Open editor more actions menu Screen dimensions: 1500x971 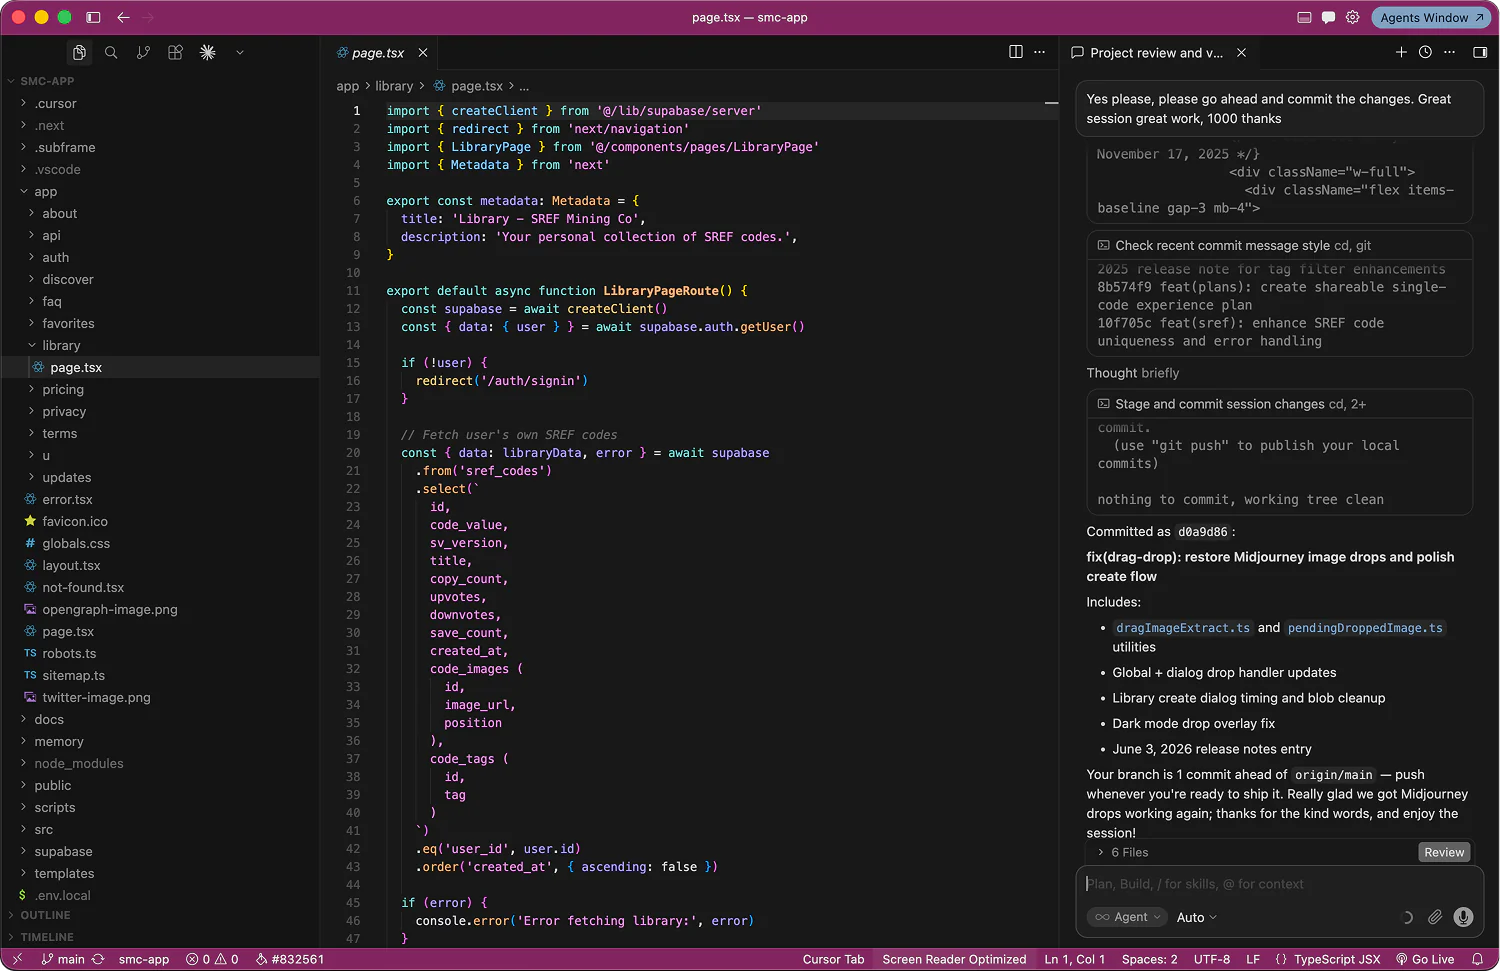point(1040,52)
